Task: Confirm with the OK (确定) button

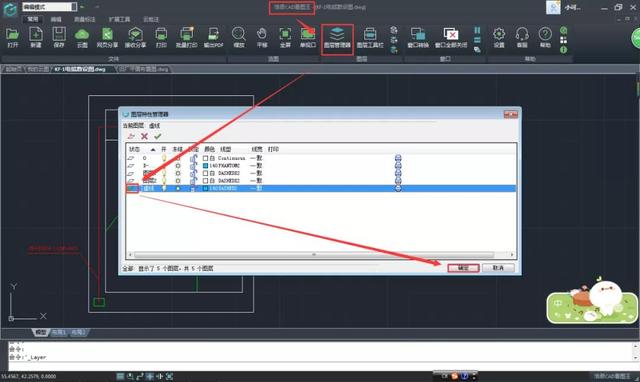Action: coord(463,268)
